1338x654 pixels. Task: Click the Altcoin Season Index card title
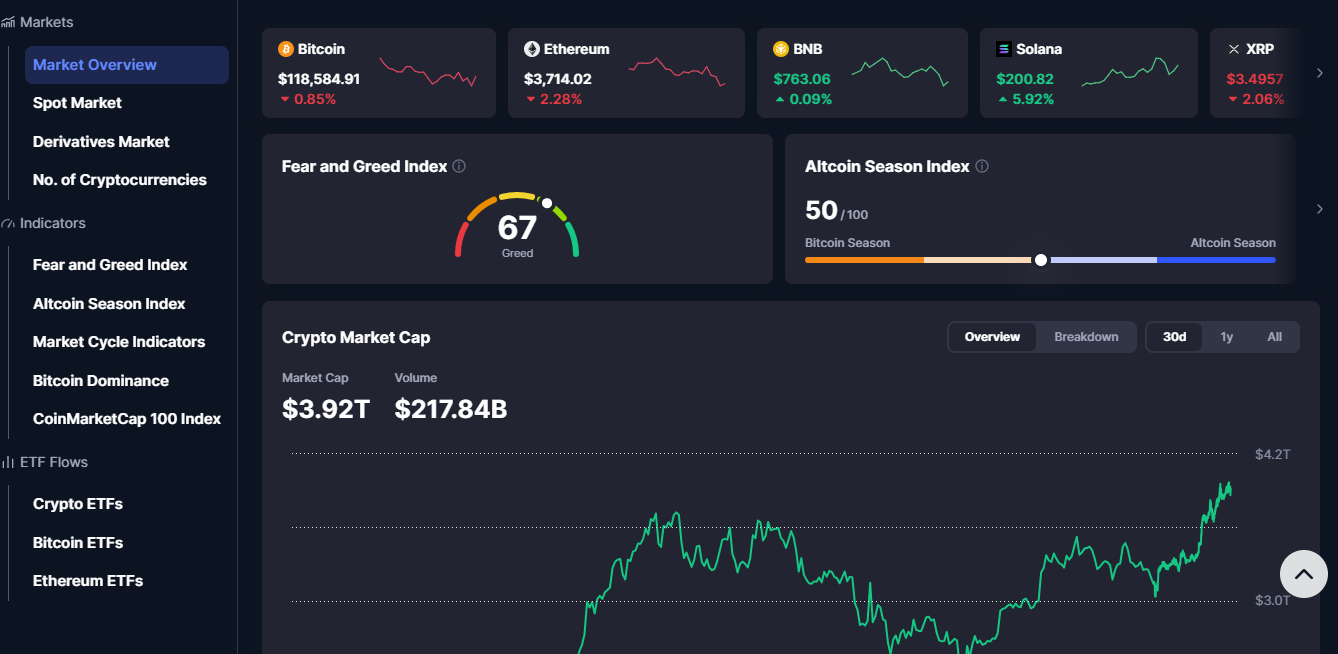tap(887, 167)
